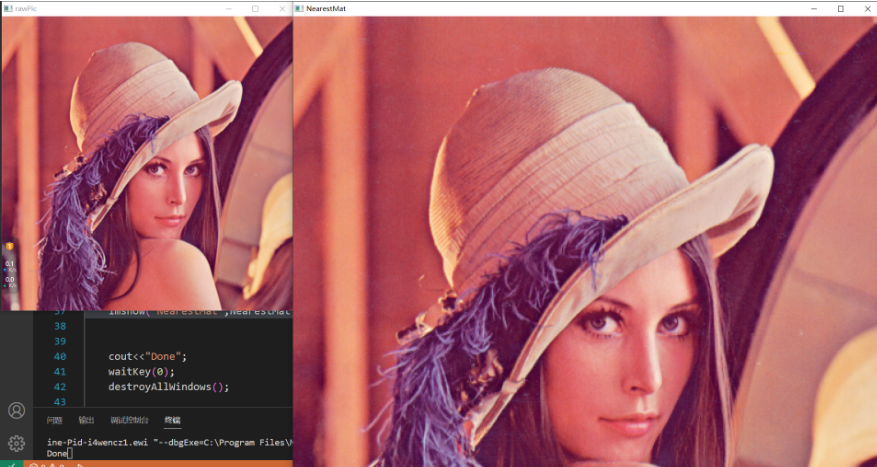
Task: Click line number 41 in the editor gutter
Action: [60, 371]
